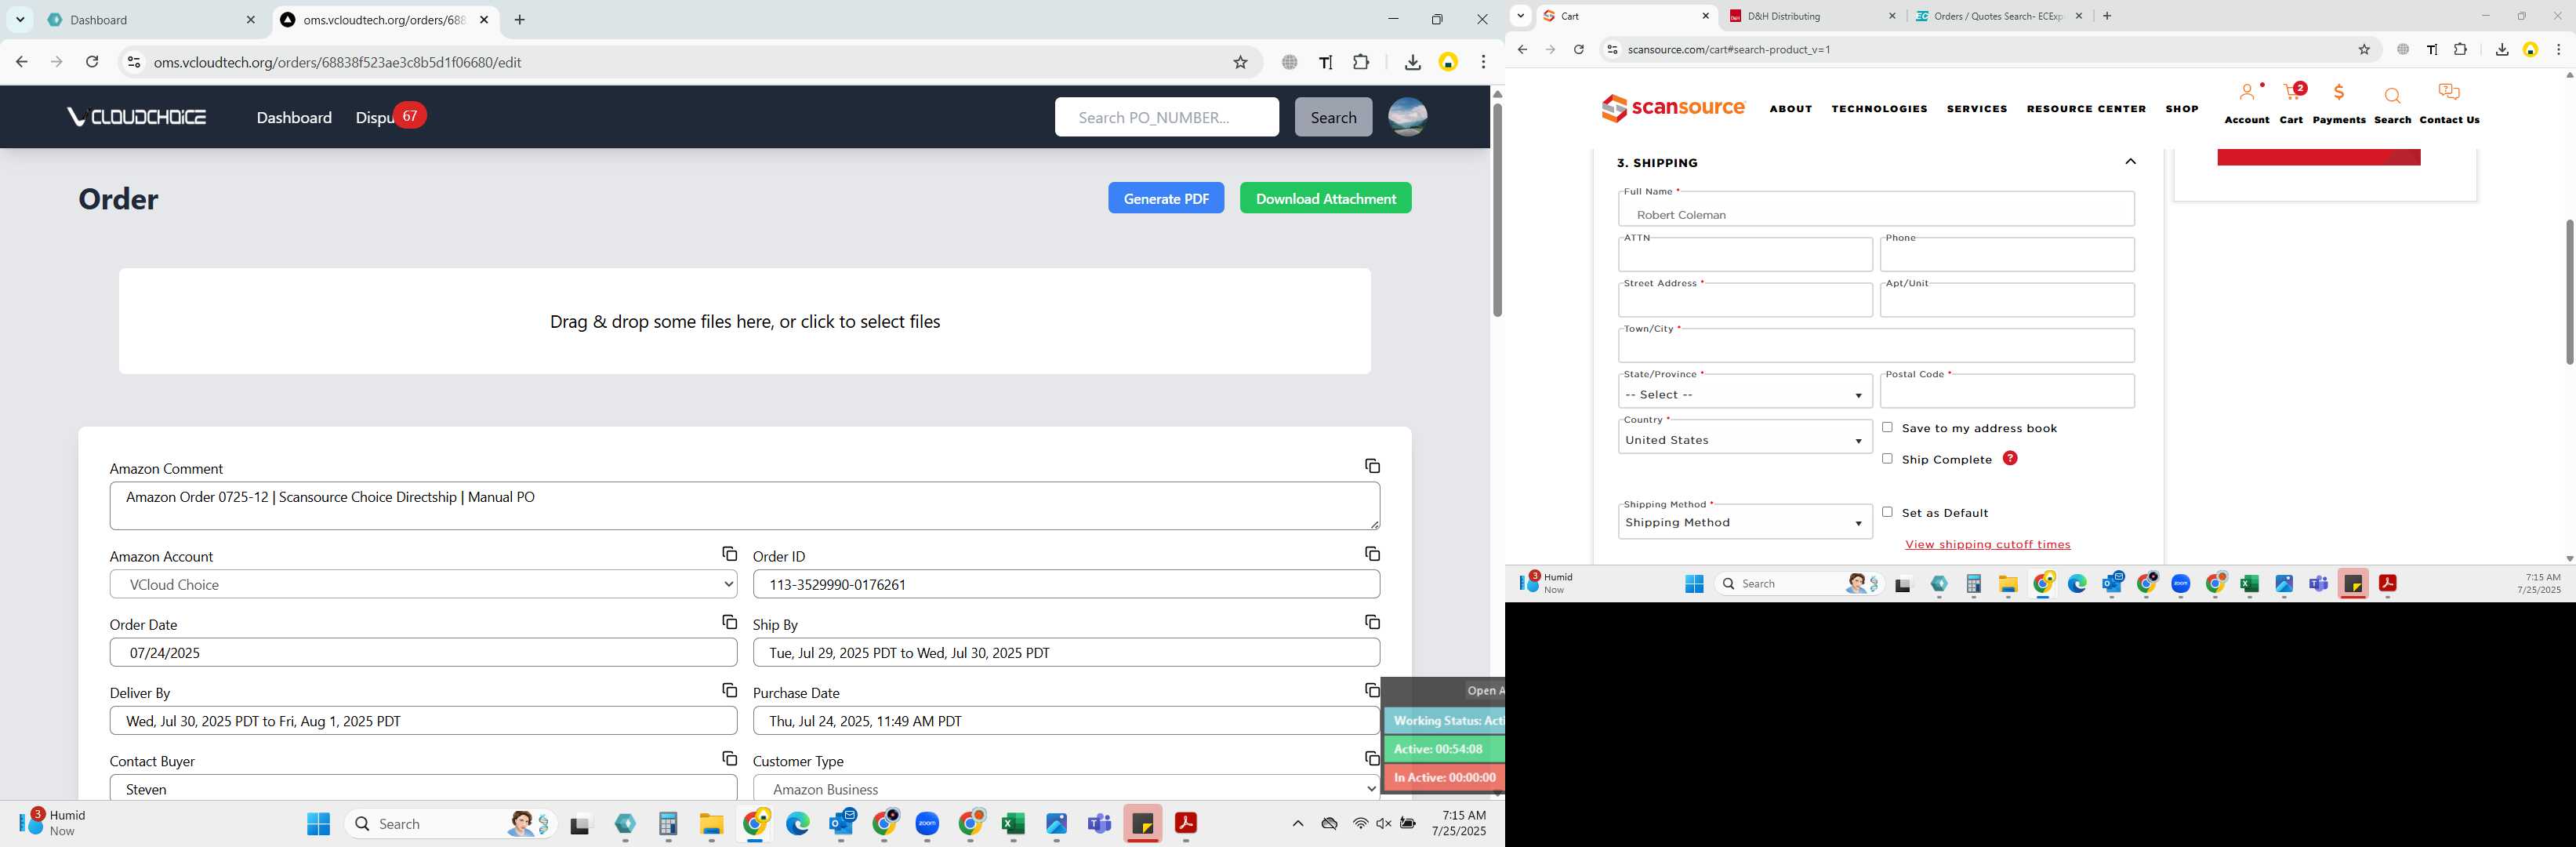This screenshot has height=847, width=2576.
Task: Tick the Set as Default checkbox
Action: tap(1887, 512)
